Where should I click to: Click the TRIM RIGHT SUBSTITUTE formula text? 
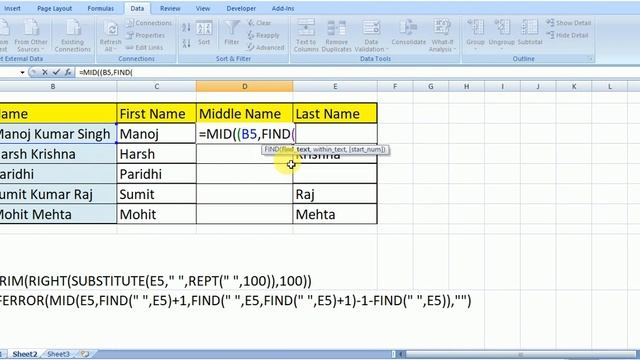click(156, 281)
